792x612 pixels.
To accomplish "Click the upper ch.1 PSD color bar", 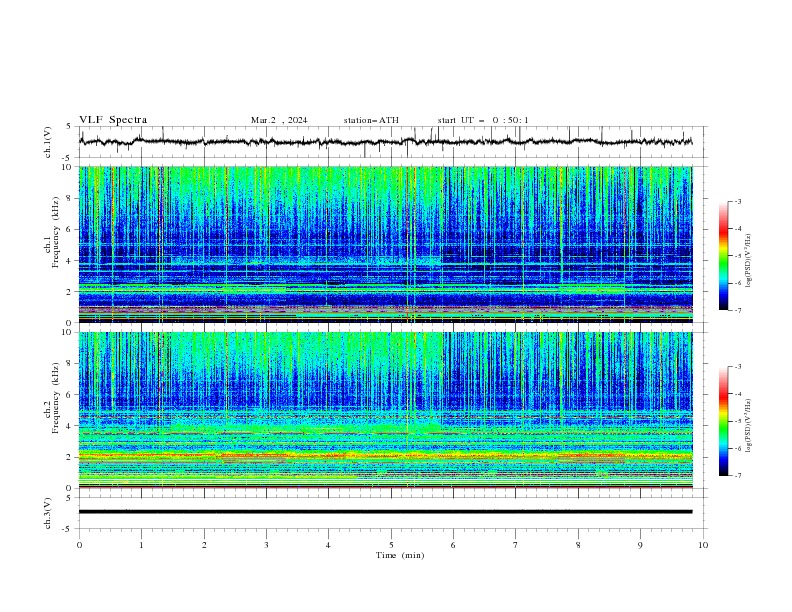I will coord(723,256).
